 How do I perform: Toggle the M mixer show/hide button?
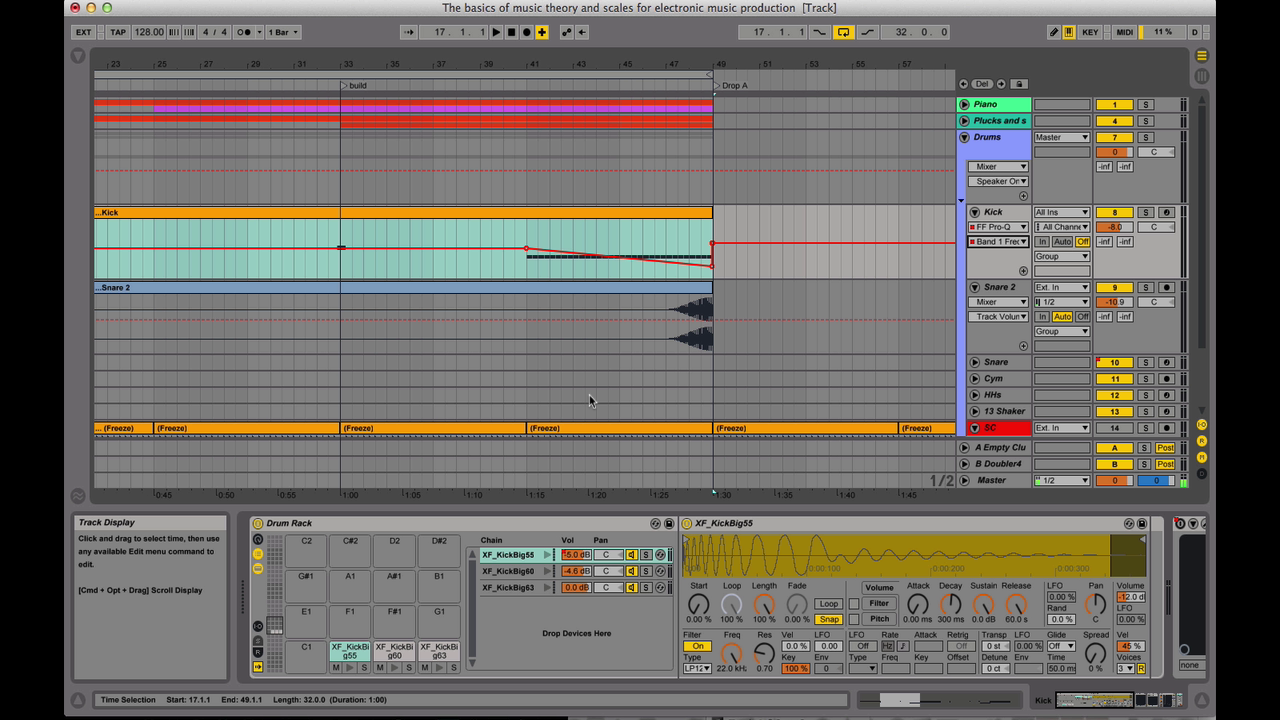1202,457
